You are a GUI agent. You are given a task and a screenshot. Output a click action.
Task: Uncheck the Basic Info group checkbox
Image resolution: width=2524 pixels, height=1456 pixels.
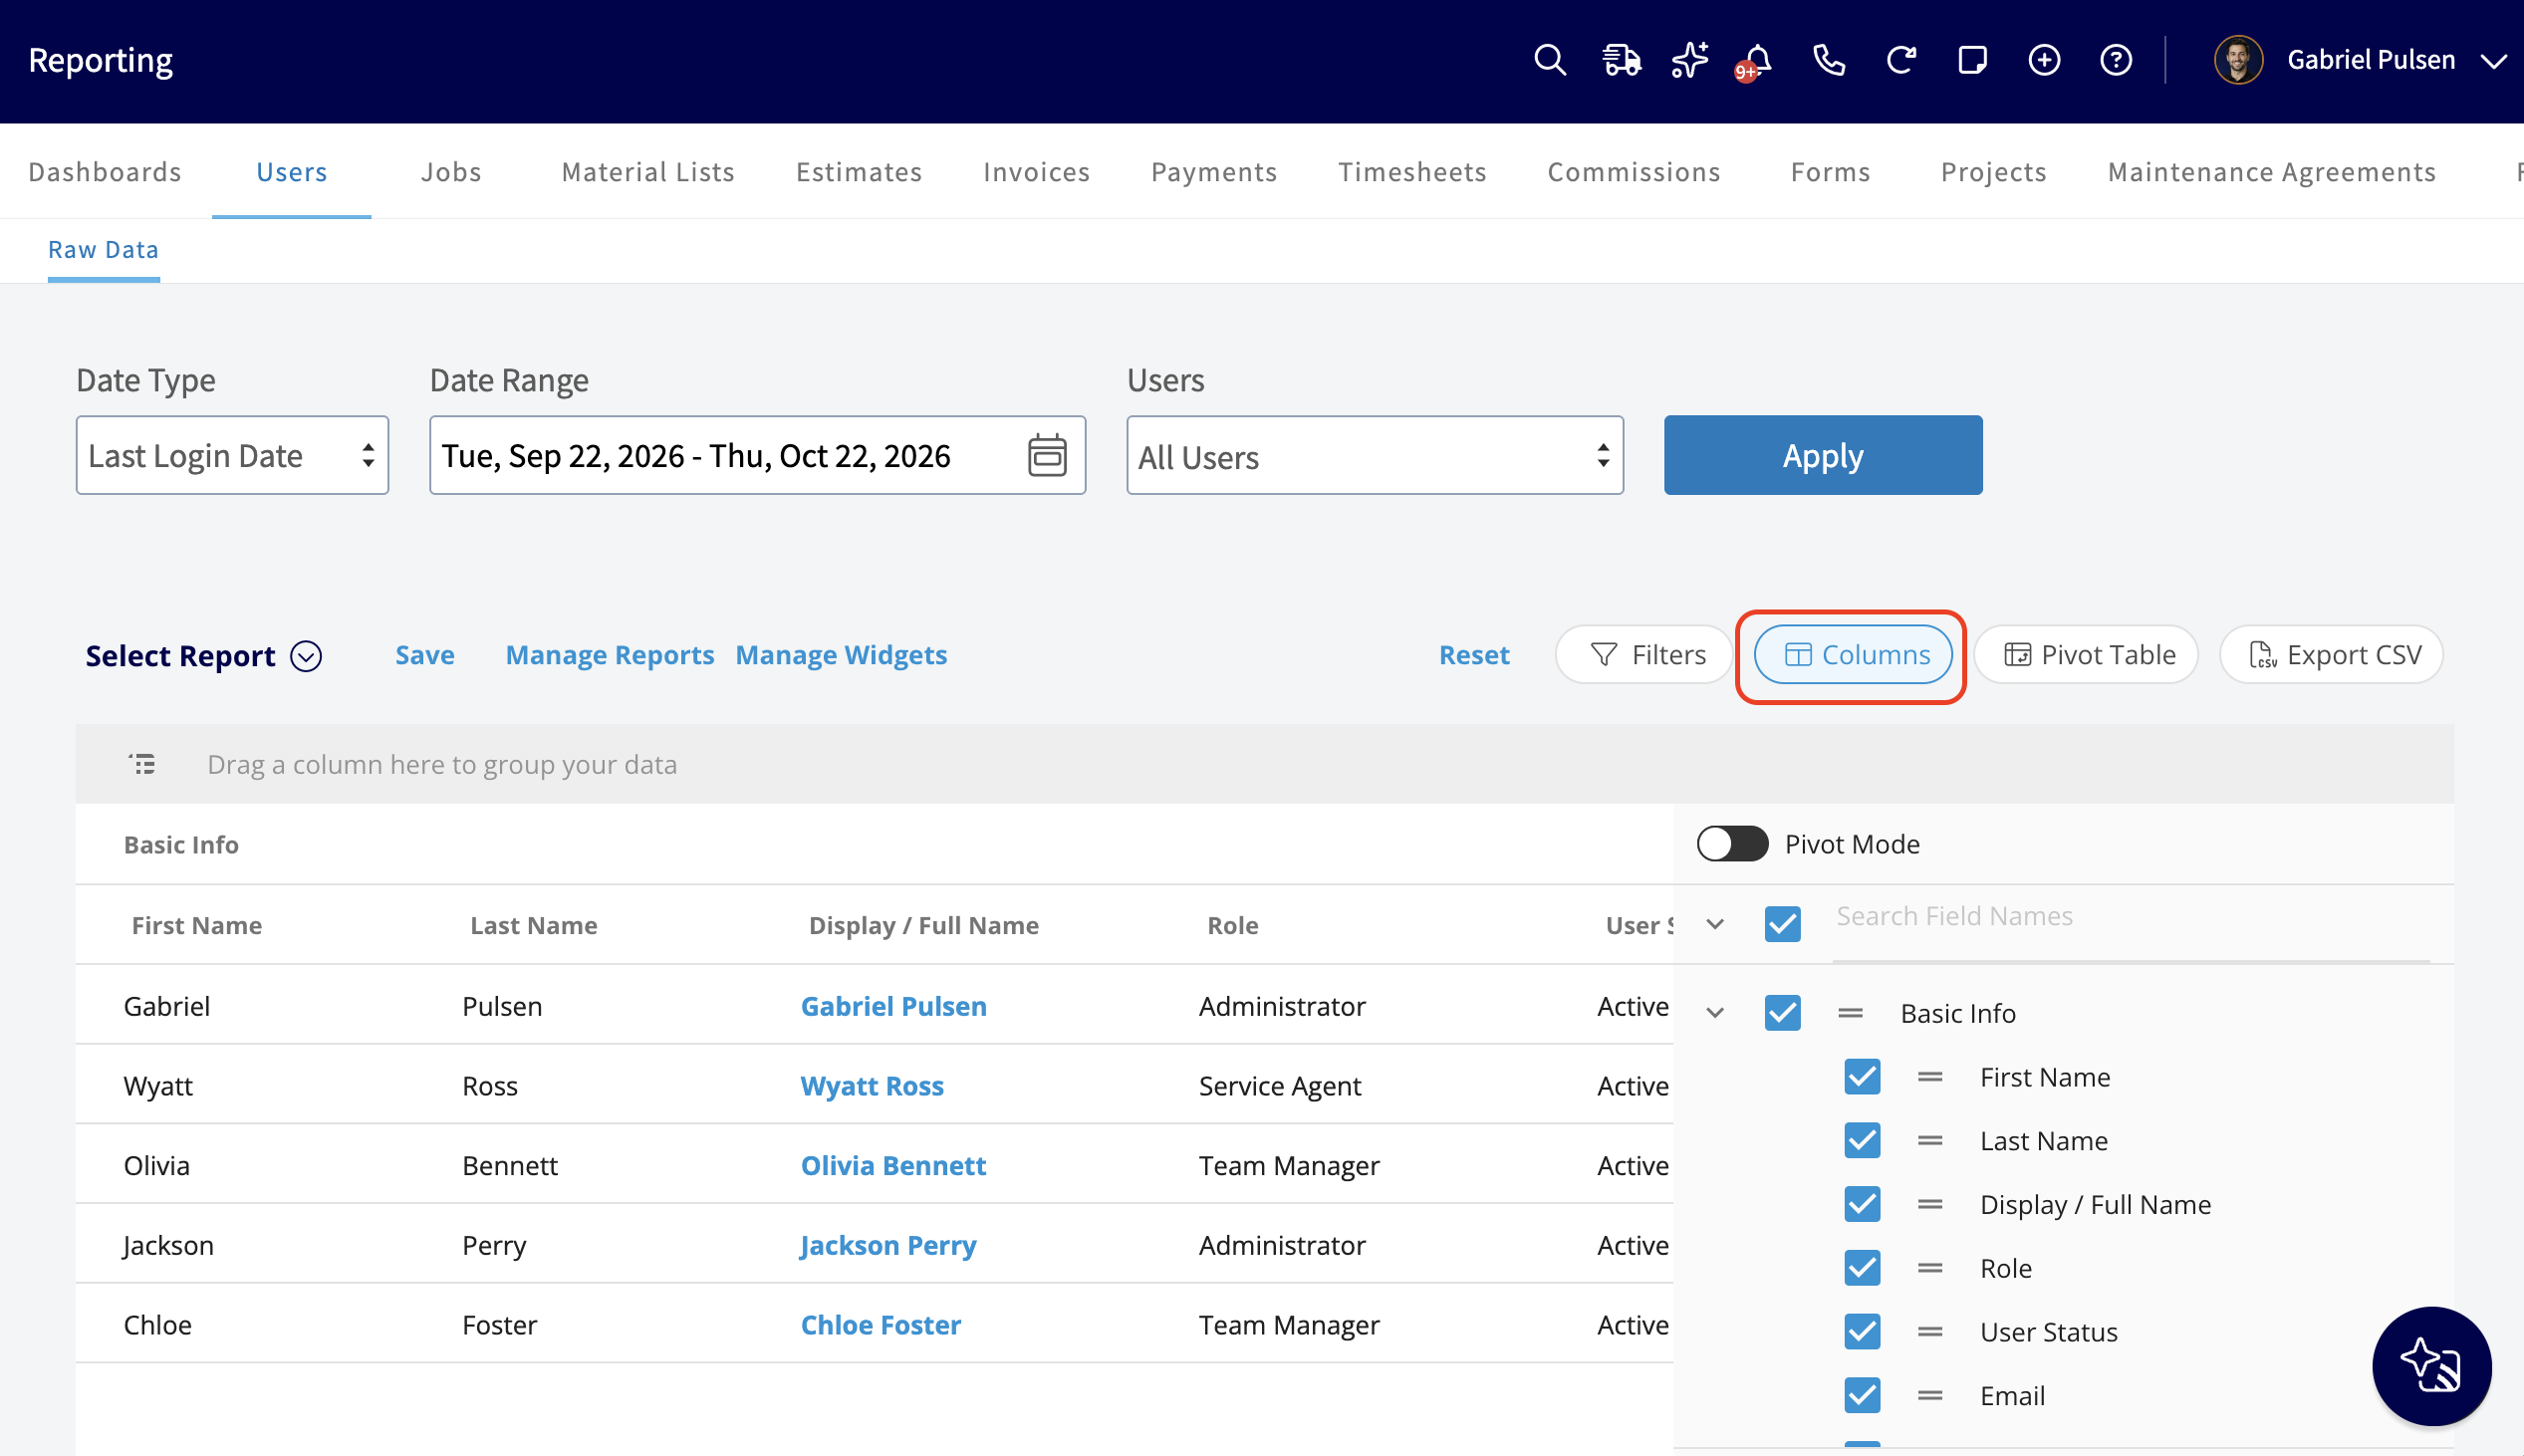(x=1782, y=1013)
